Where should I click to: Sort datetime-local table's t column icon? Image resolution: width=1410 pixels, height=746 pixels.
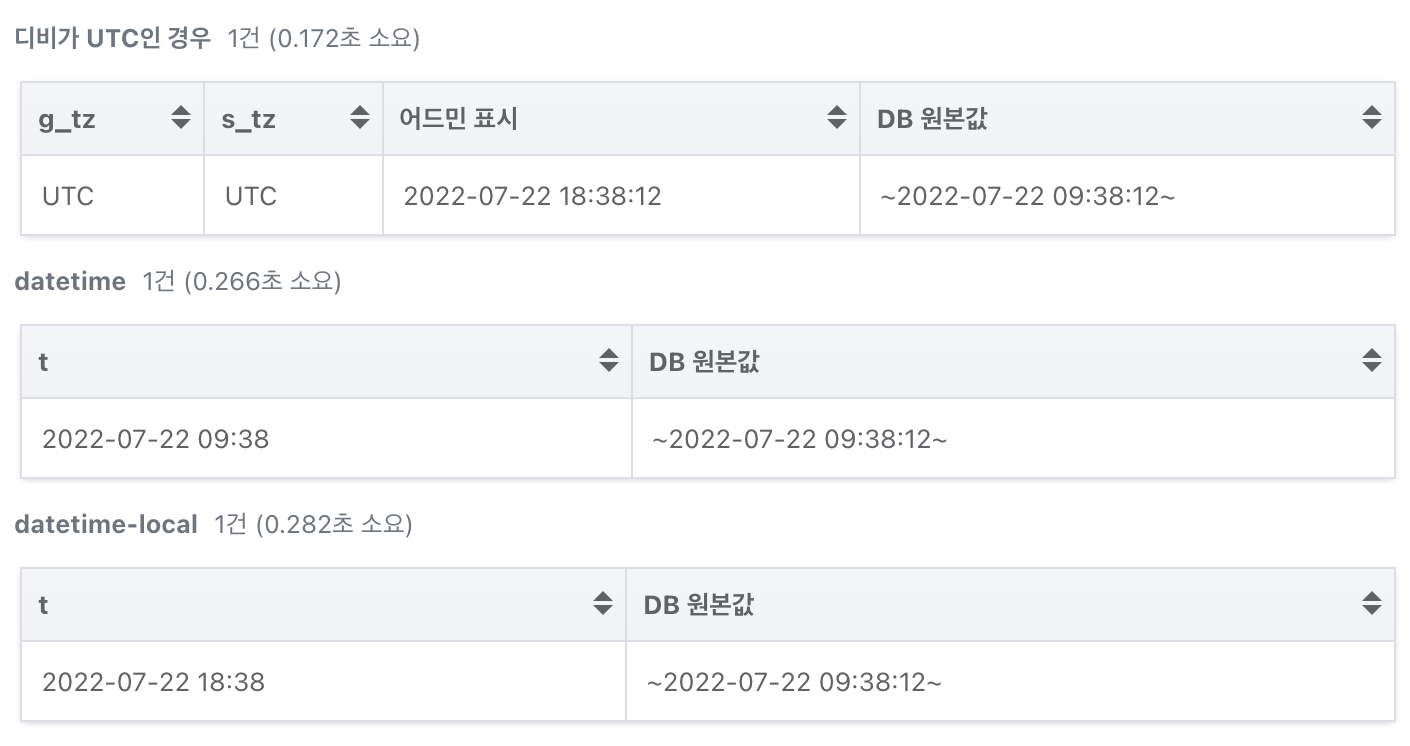tap(603, 604)
